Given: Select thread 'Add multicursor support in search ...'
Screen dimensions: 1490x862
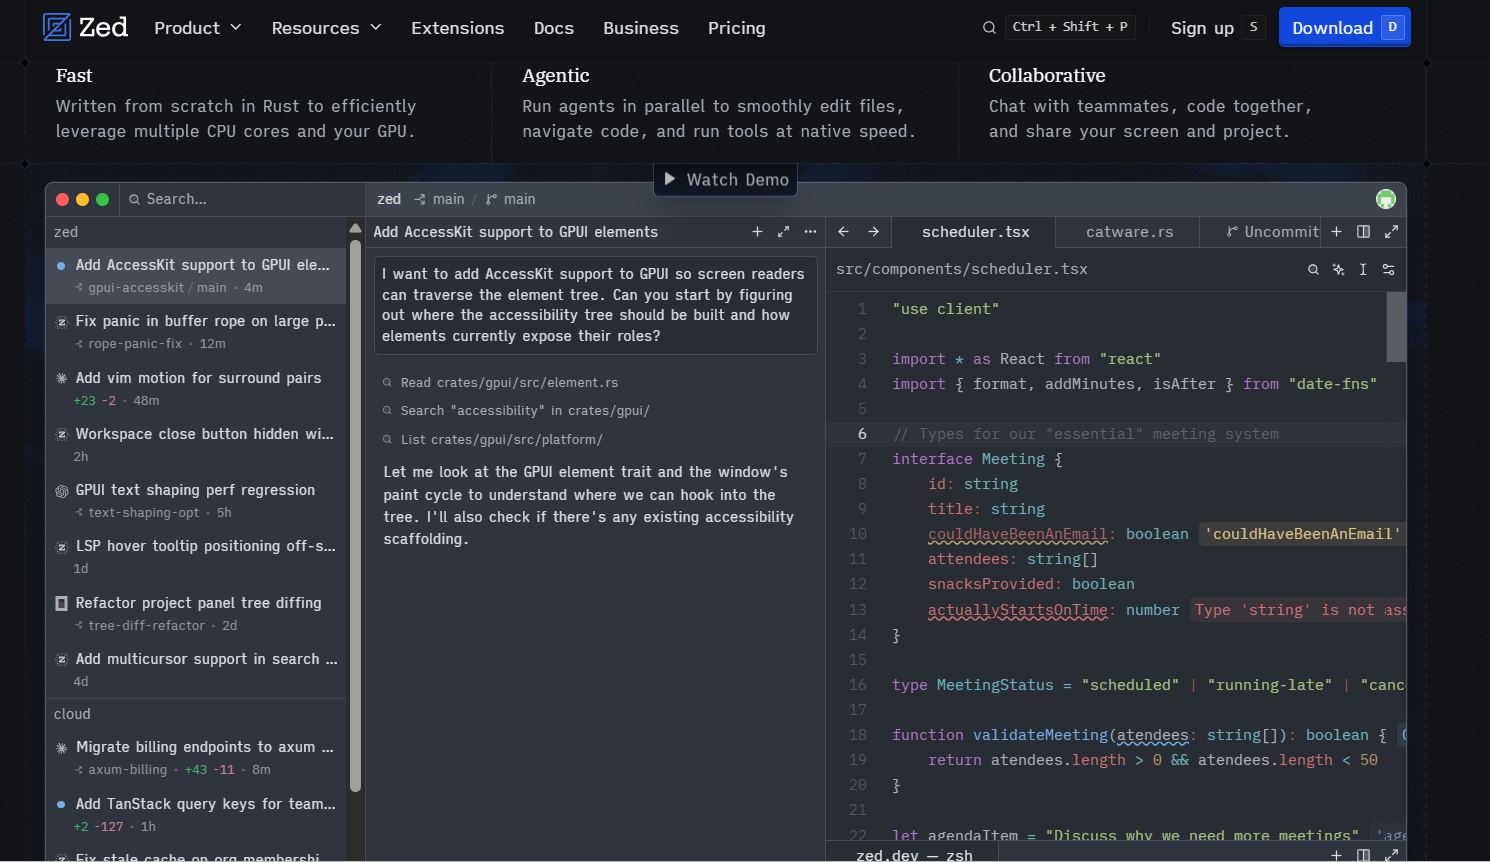Looking at the screenshot, I should 196,670.
